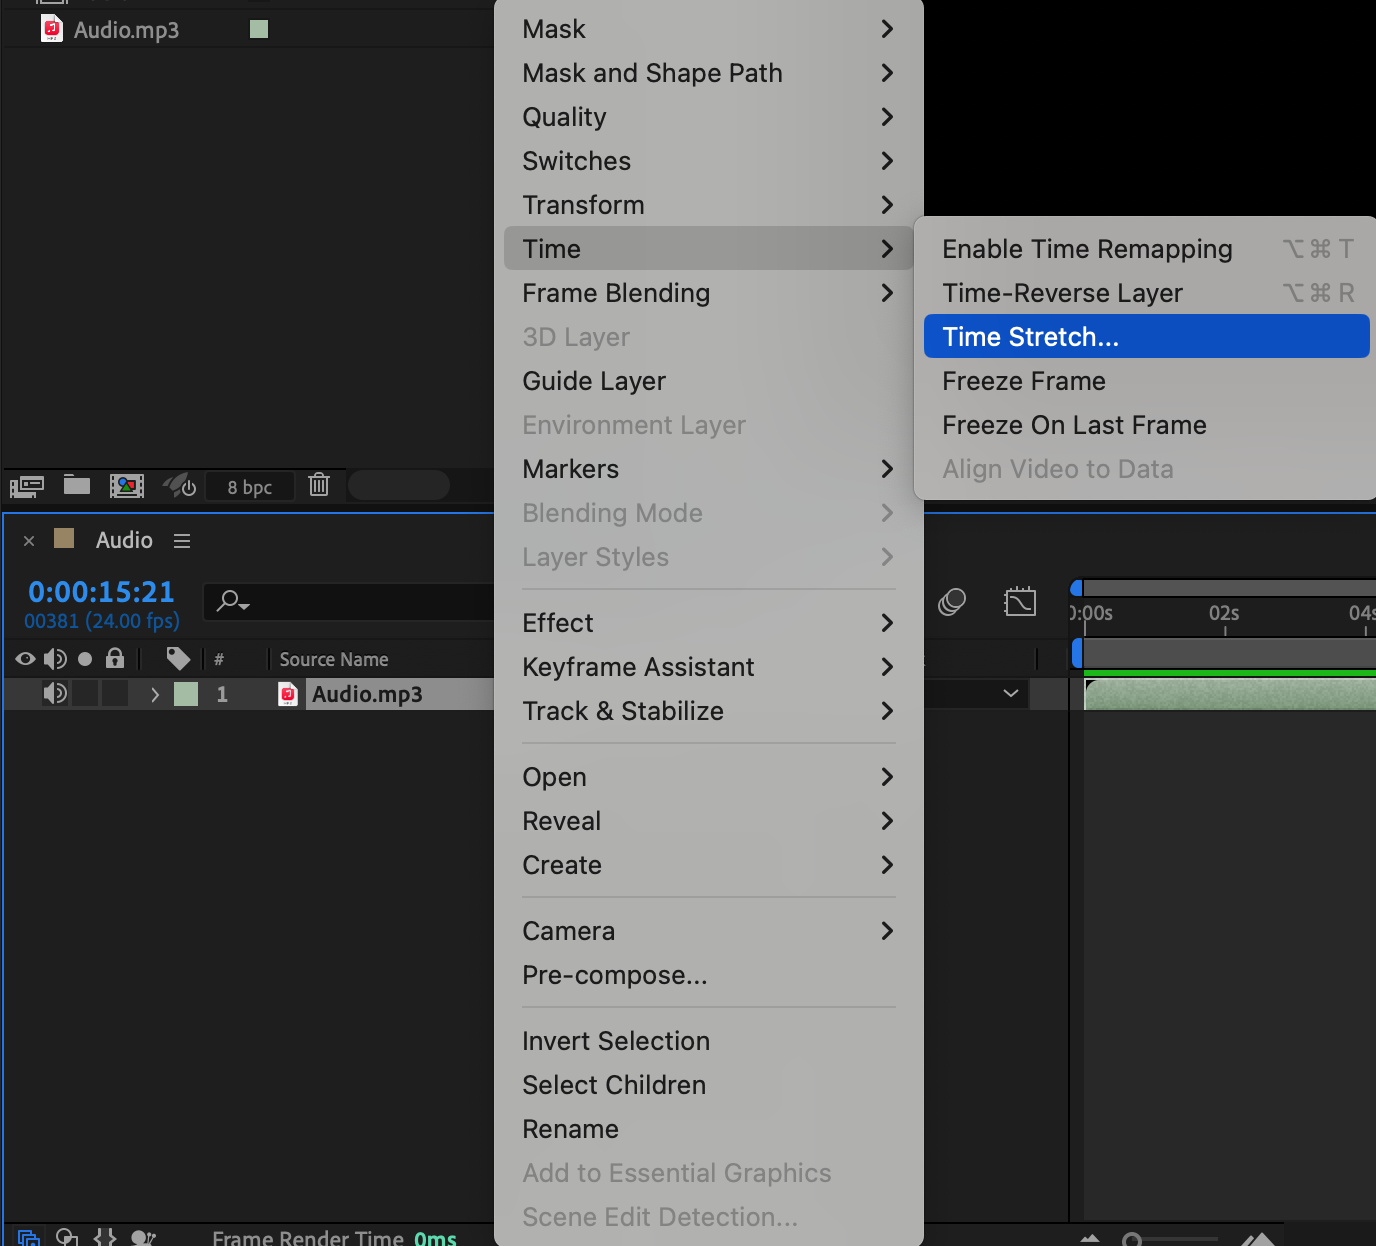
Task: Toggle solo switch on Audio.mp3 layer
Action: [x=86, y=694]
